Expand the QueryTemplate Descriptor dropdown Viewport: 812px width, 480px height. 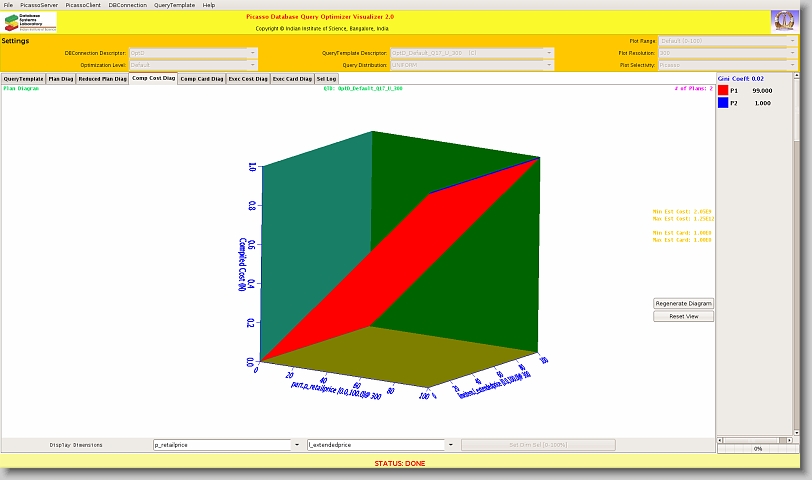(x=549, y=52)
